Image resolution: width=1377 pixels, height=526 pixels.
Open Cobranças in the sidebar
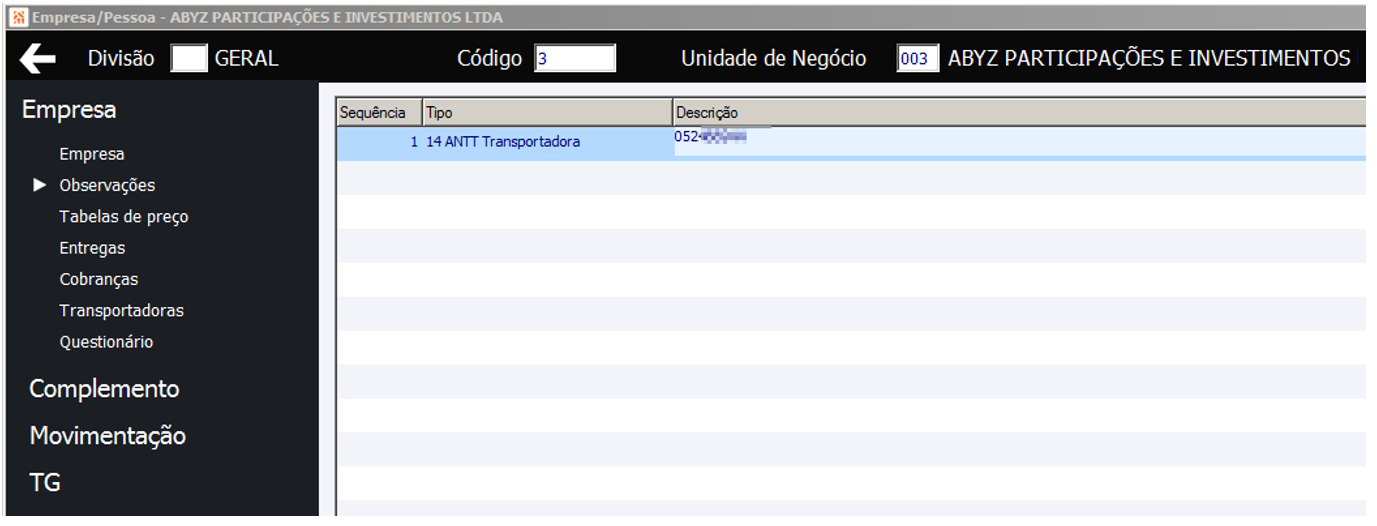(x=99, y=279)
